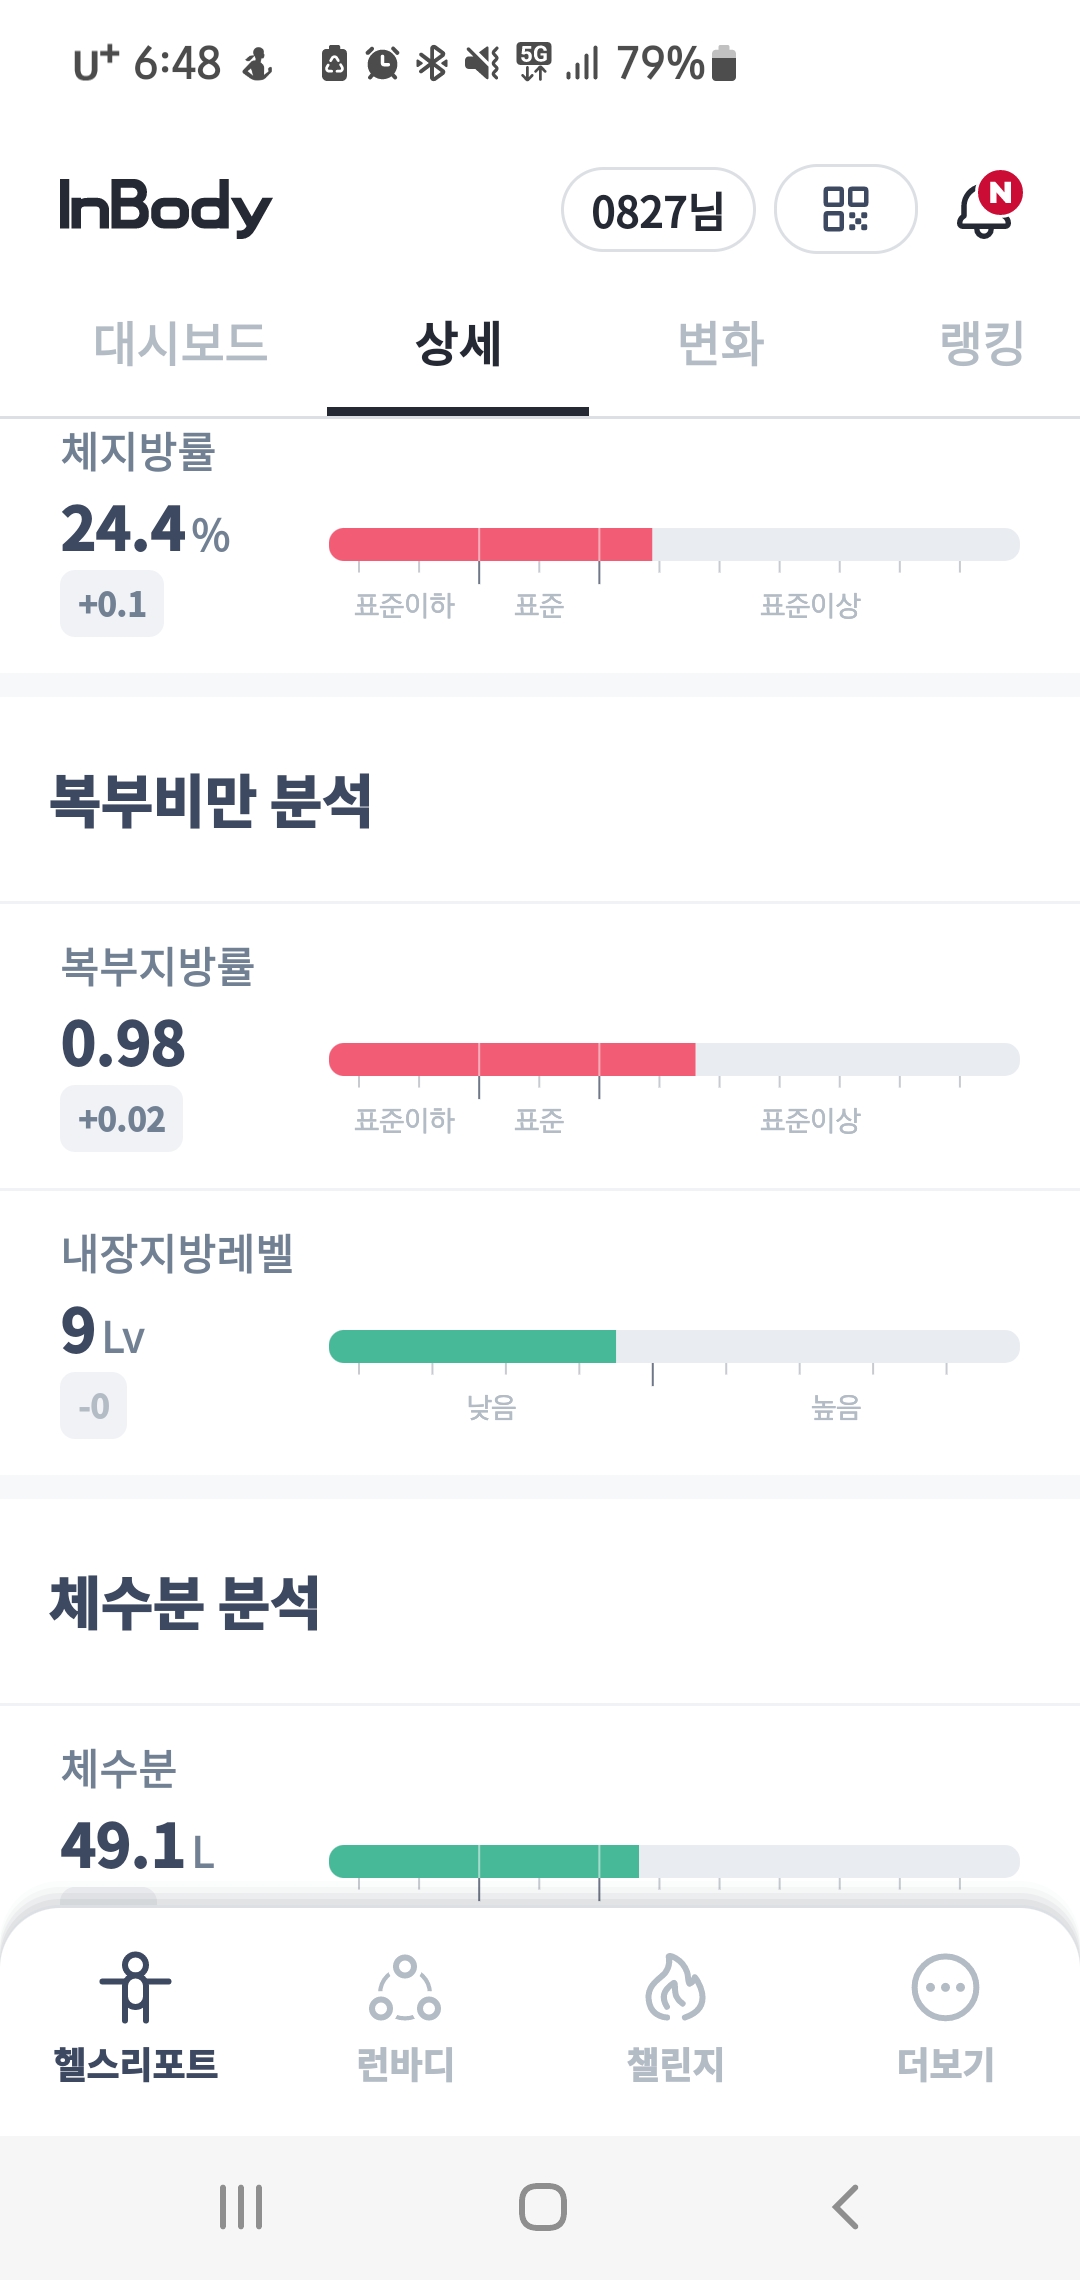Open notifications bell with N badge
Image resolution: width=1080 pixels, height=2280 pixels.
tap(986, 208)
